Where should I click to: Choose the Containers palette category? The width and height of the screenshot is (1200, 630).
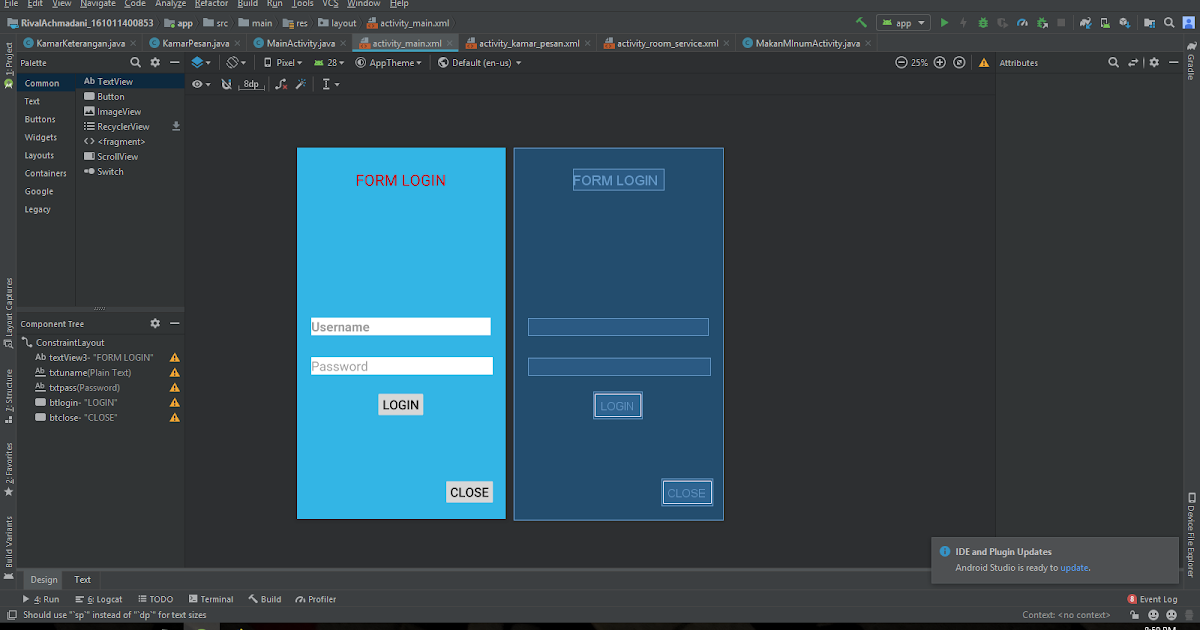(x=46, y=173)
